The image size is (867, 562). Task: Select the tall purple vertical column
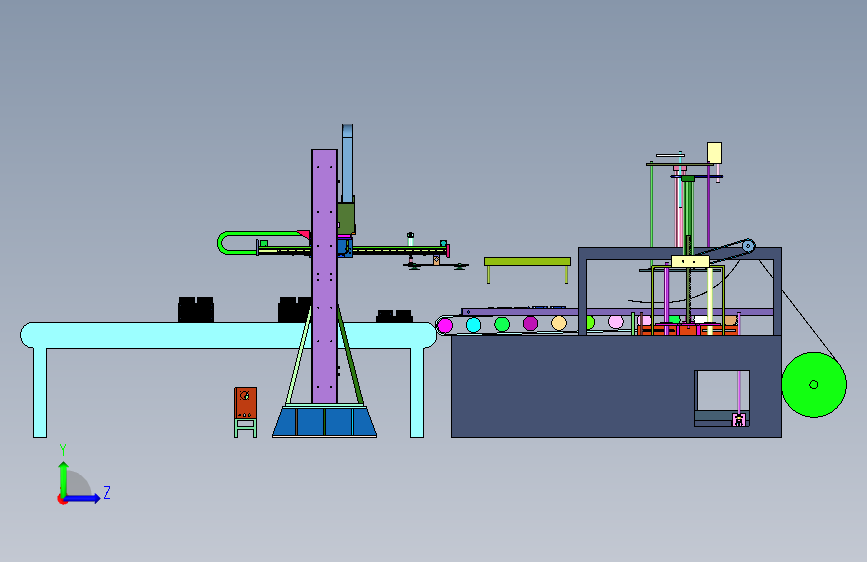point(324,277)
